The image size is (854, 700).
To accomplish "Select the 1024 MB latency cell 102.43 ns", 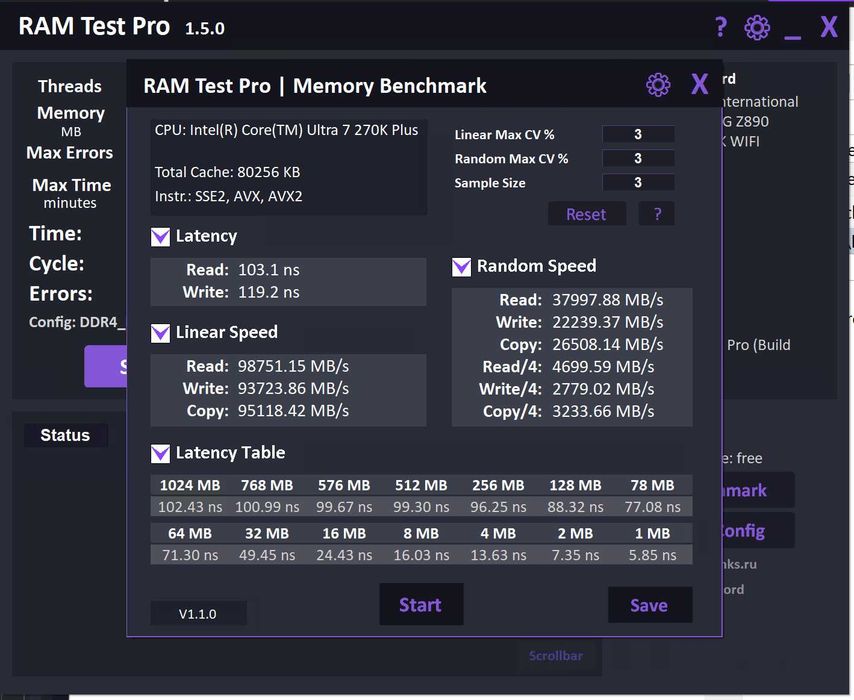I will 190,507.
